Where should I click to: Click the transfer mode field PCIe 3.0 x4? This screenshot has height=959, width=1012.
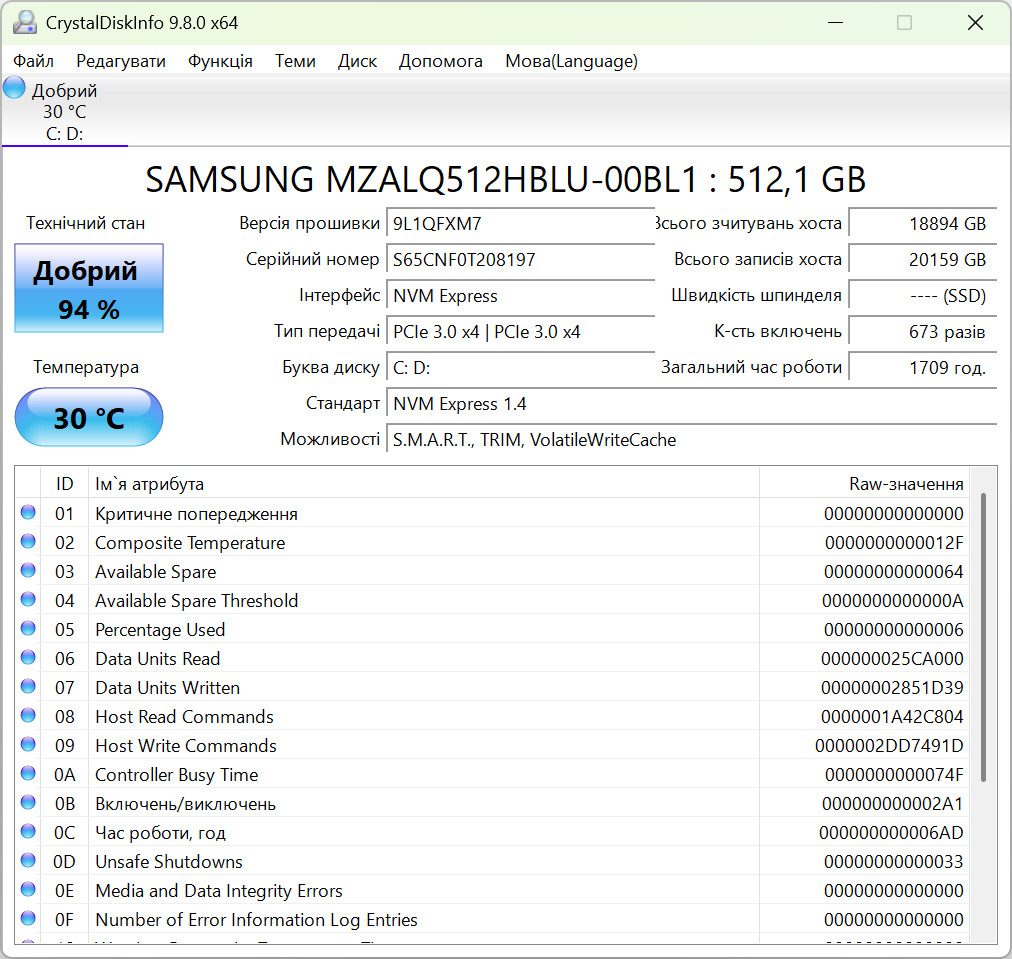click(520, 332)
